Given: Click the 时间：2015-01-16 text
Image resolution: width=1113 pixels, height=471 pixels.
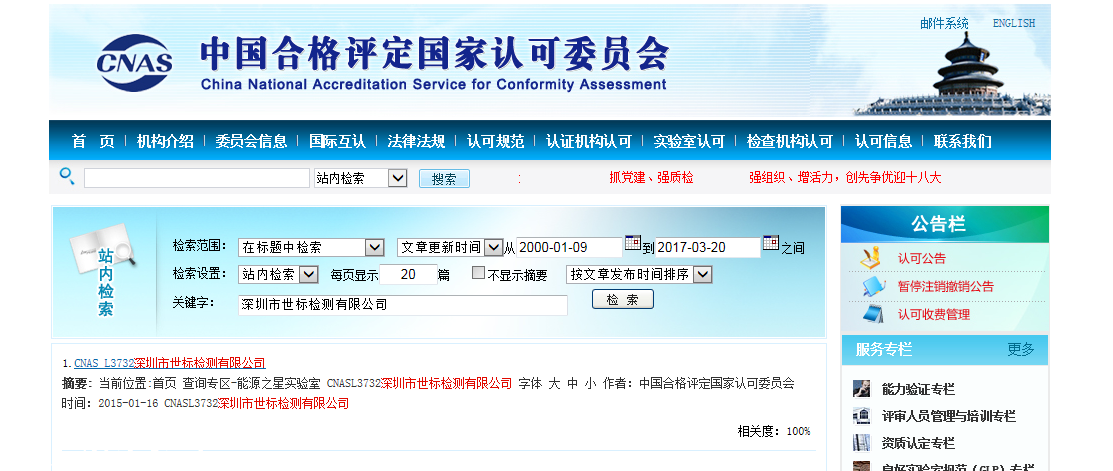Looking at the screenshot, I should (110, 404).
